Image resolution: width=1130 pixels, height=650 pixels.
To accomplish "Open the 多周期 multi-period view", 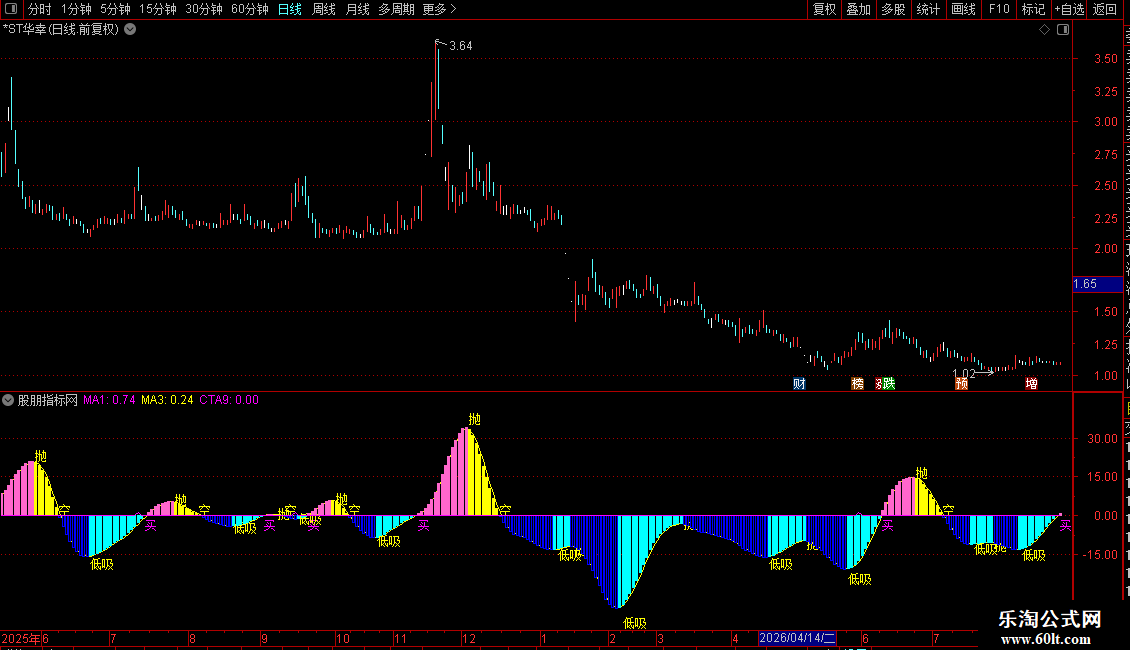I will [x=396, y=9].
